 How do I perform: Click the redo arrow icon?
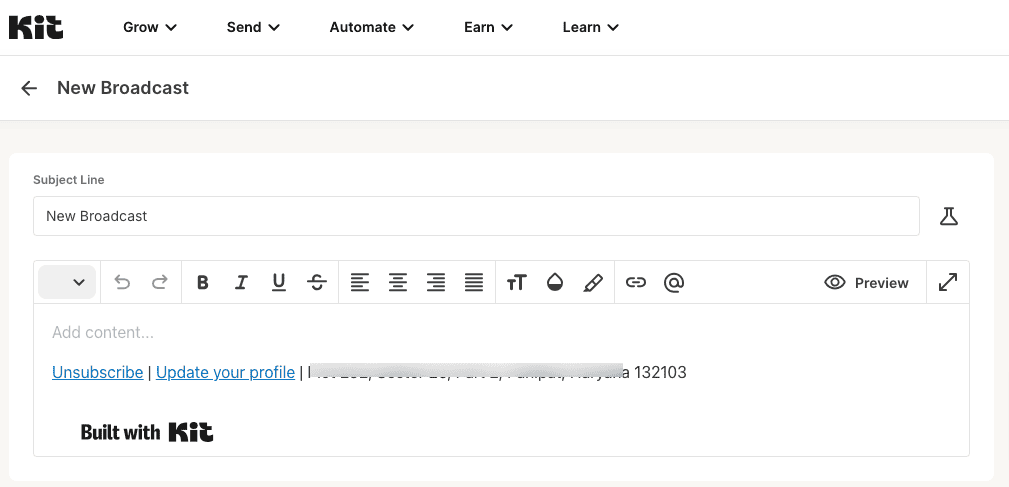159,283
